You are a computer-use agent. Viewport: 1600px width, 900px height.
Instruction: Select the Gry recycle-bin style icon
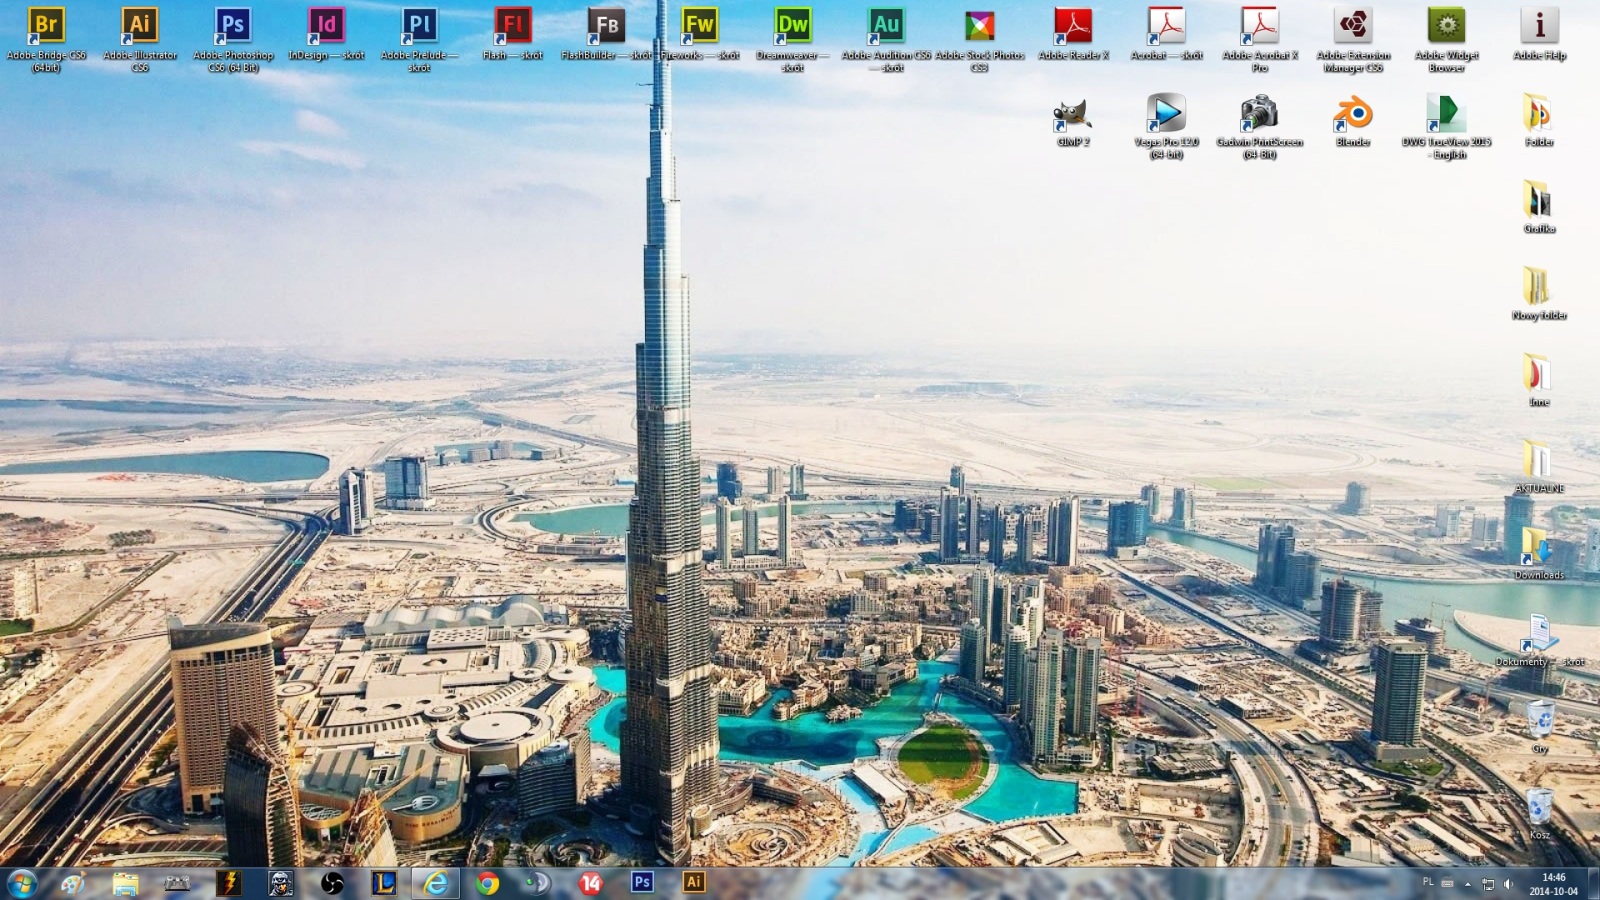click(1540, 727)
